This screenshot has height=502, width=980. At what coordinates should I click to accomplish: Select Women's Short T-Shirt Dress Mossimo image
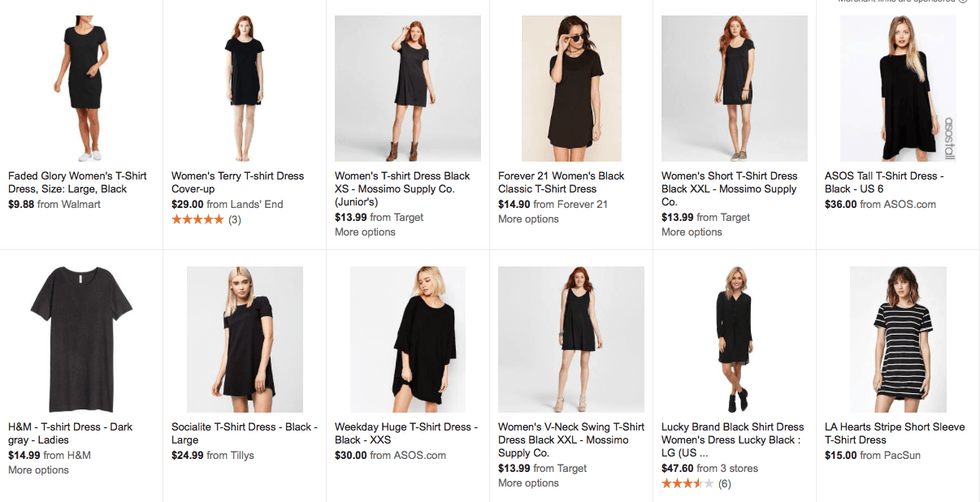pyautogui.click(x=734, y=88)
